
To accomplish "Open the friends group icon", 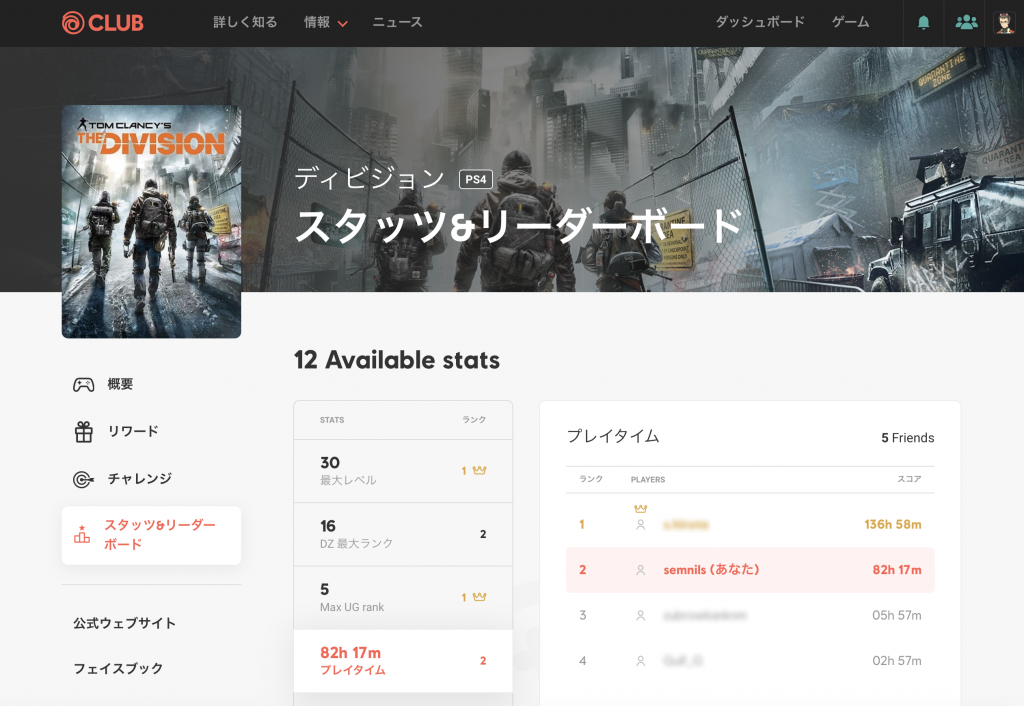I will [x=967, y=22].
